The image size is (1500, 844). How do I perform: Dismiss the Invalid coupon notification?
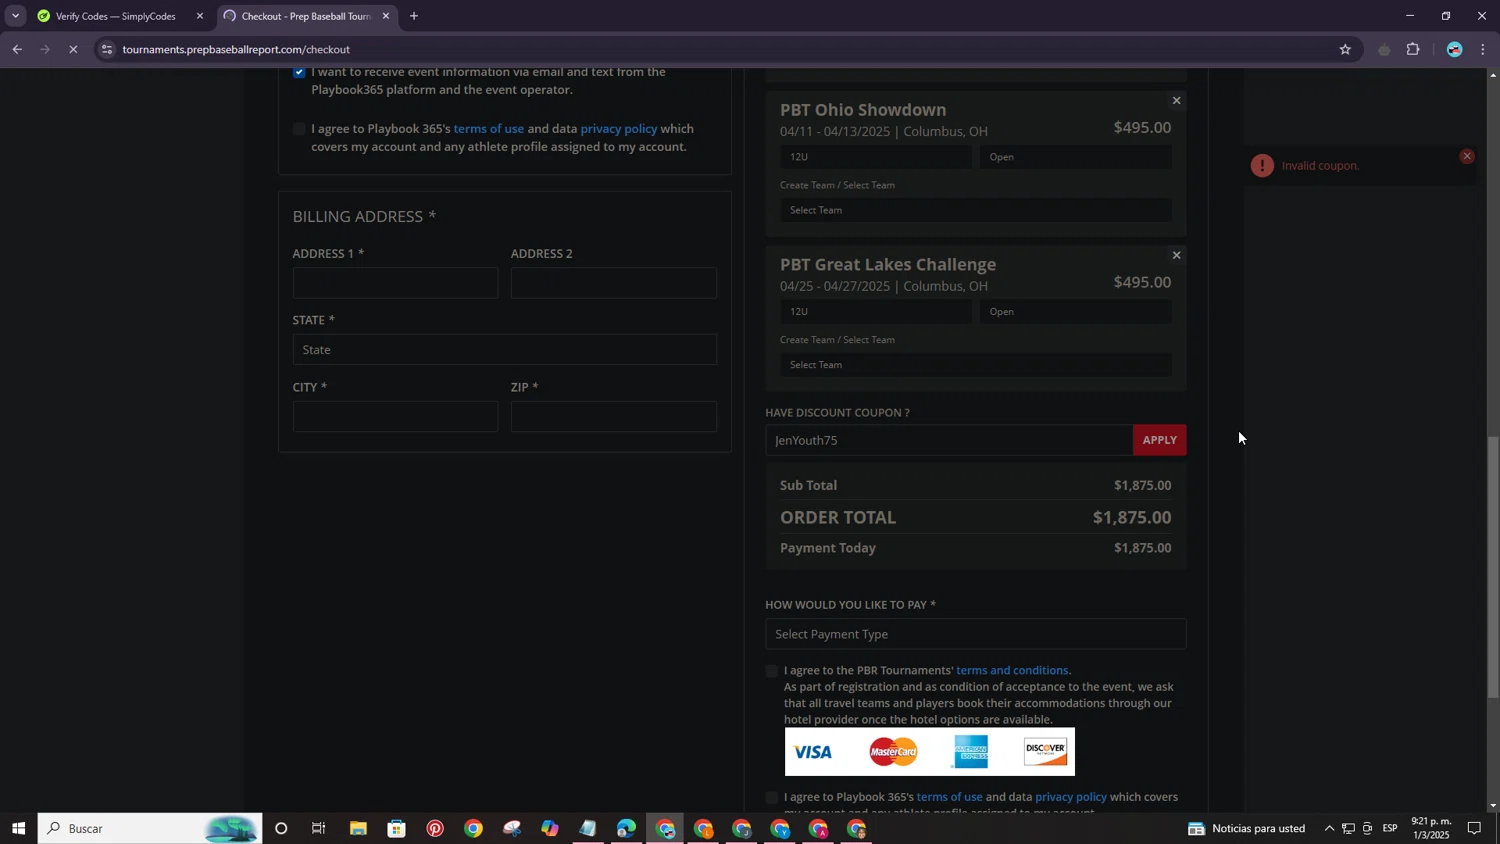click(x=1467, y=156)
